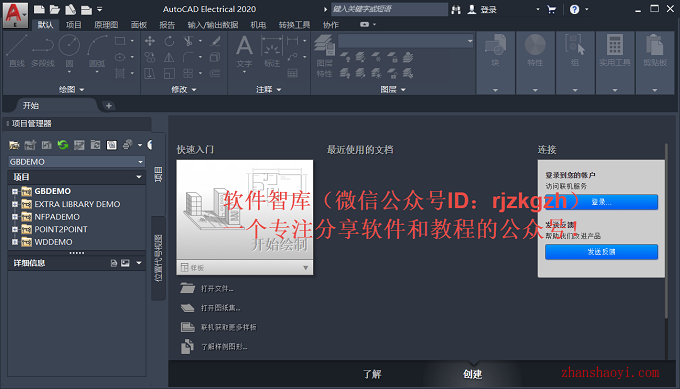Expand the NFPADEMO project tree node
Image resolution: width=680 pixels, height=389 pixels.
[15, 216]
